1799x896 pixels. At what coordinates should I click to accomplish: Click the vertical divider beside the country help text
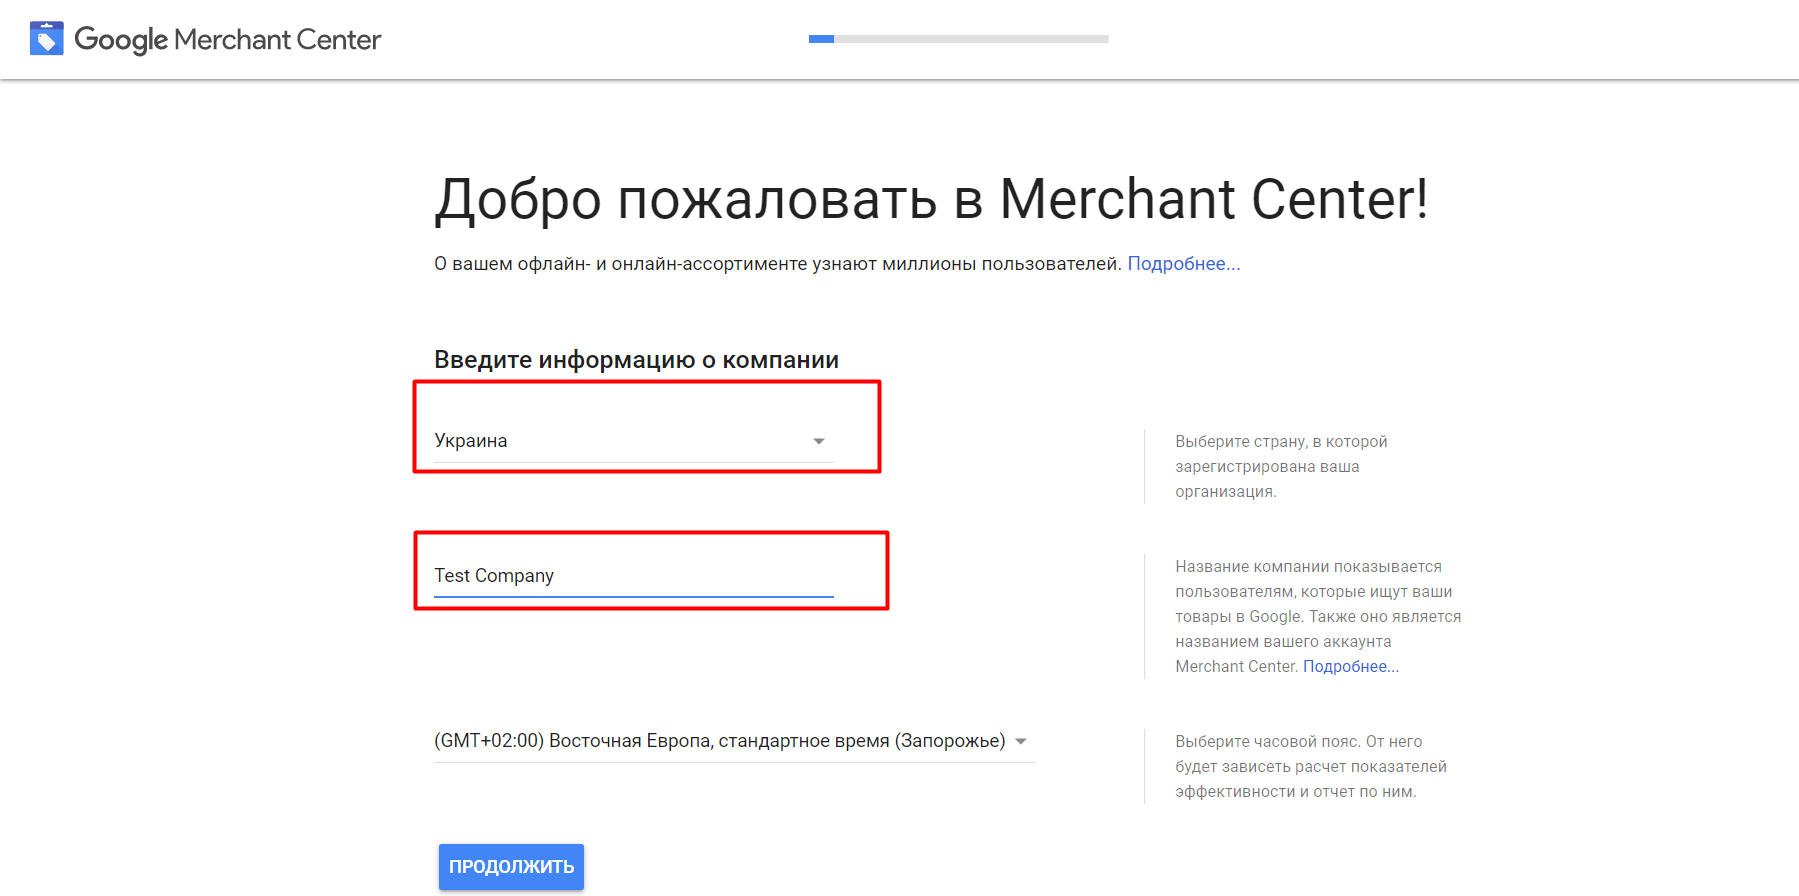tap(1145, 467)
